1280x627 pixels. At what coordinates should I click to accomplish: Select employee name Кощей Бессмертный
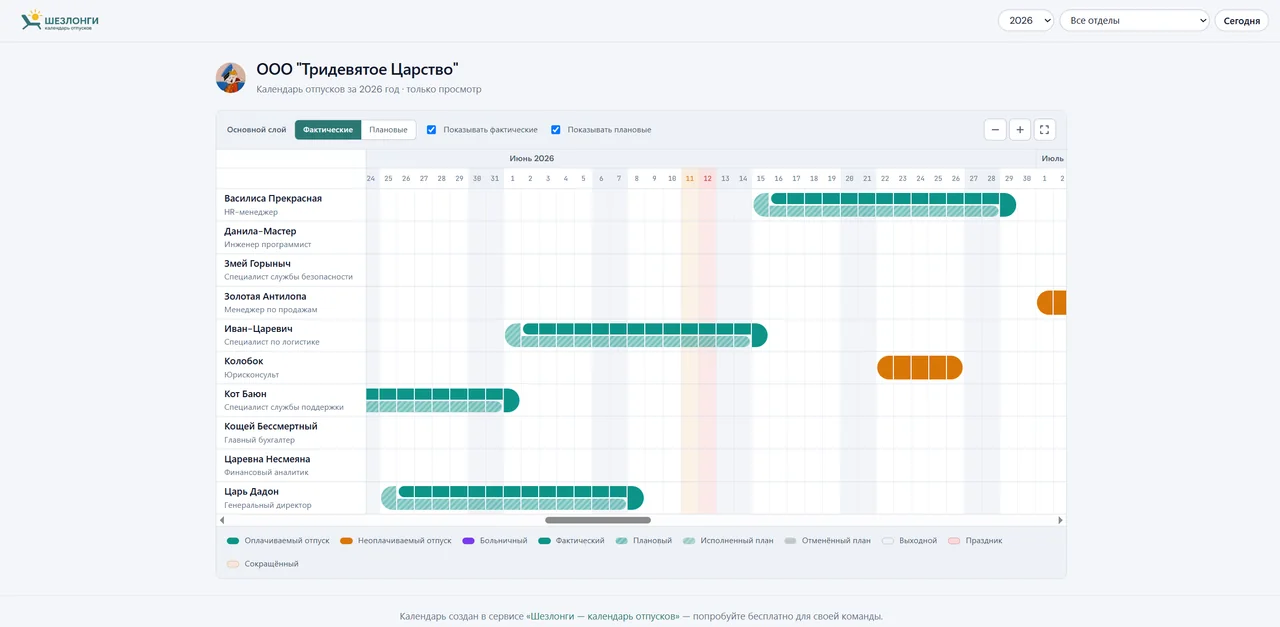click(273, 427)
